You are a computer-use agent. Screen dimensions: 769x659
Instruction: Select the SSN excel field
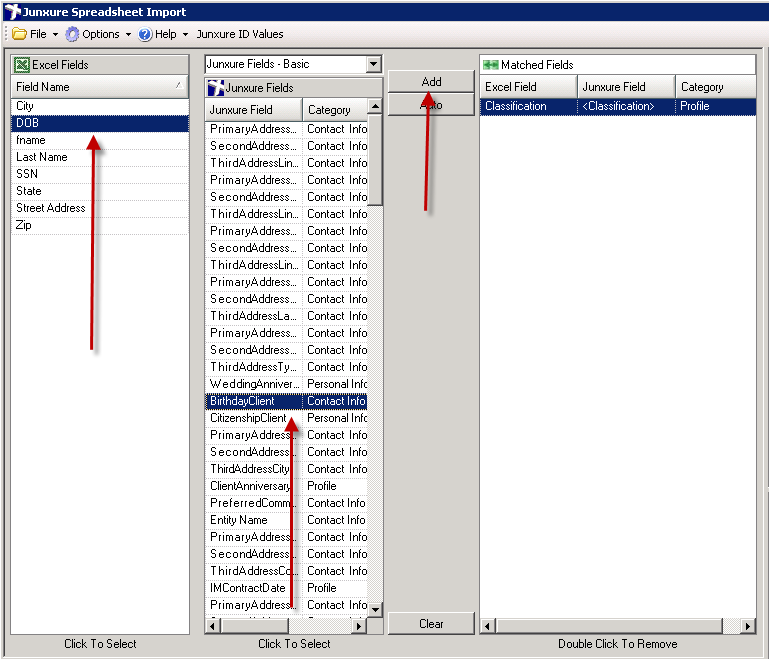click(100, 174)
